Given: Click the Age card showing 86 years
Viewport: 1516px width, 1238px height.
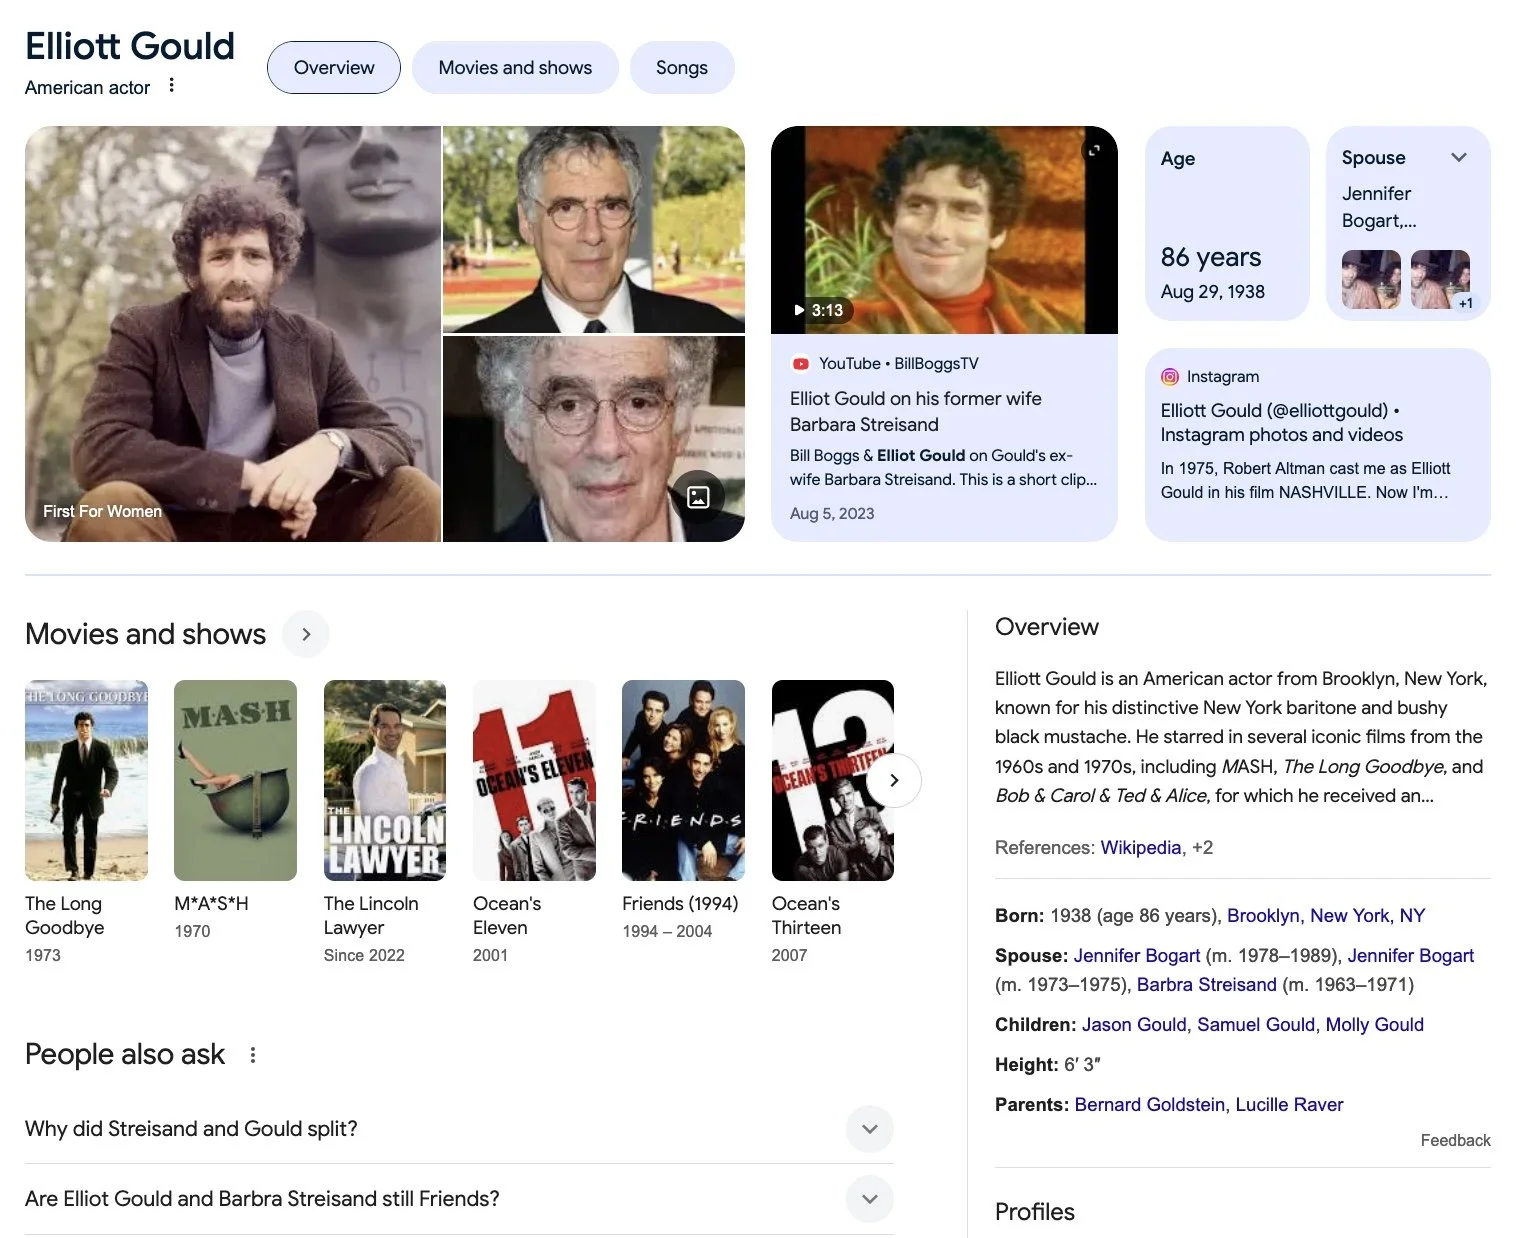Looking at the screenshot, I should pos(1227,224).
